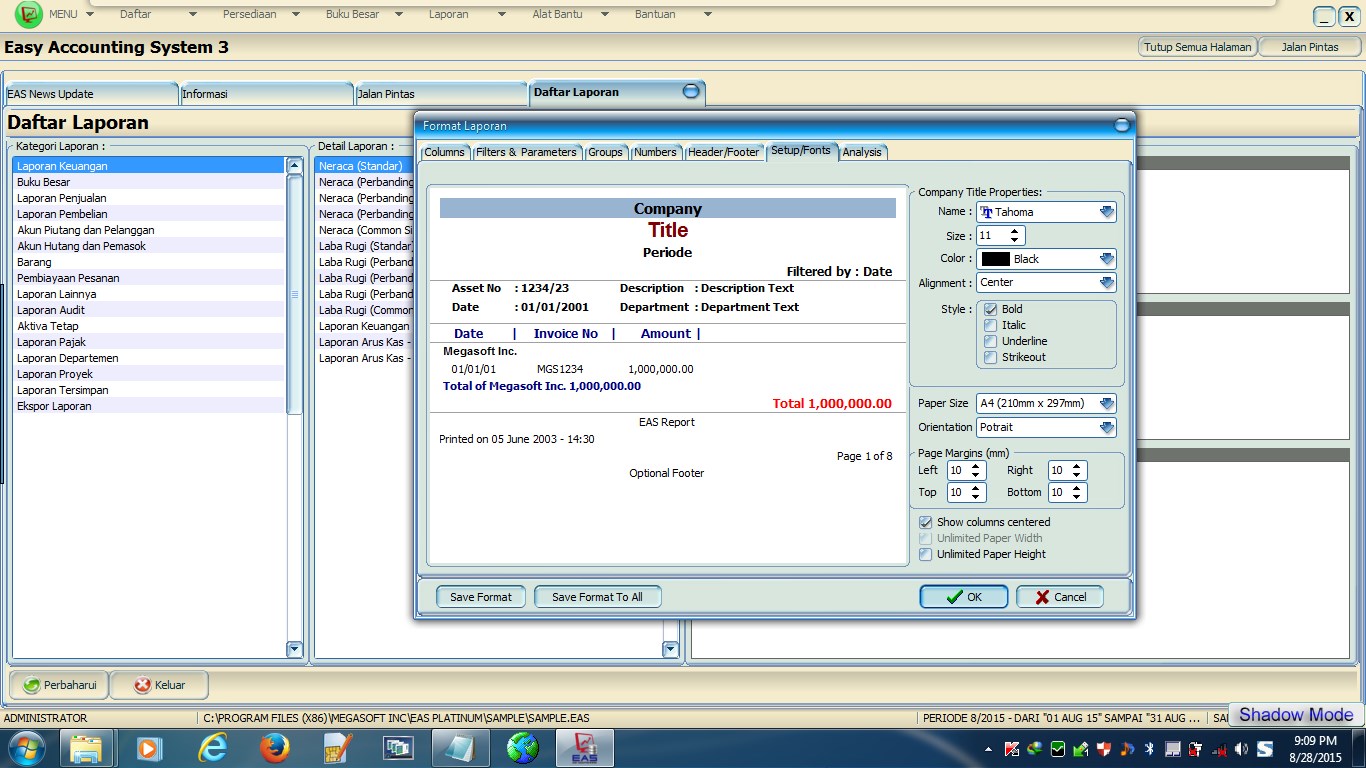
Task: Click the network signal tray icon
Action: point(1219,749)
